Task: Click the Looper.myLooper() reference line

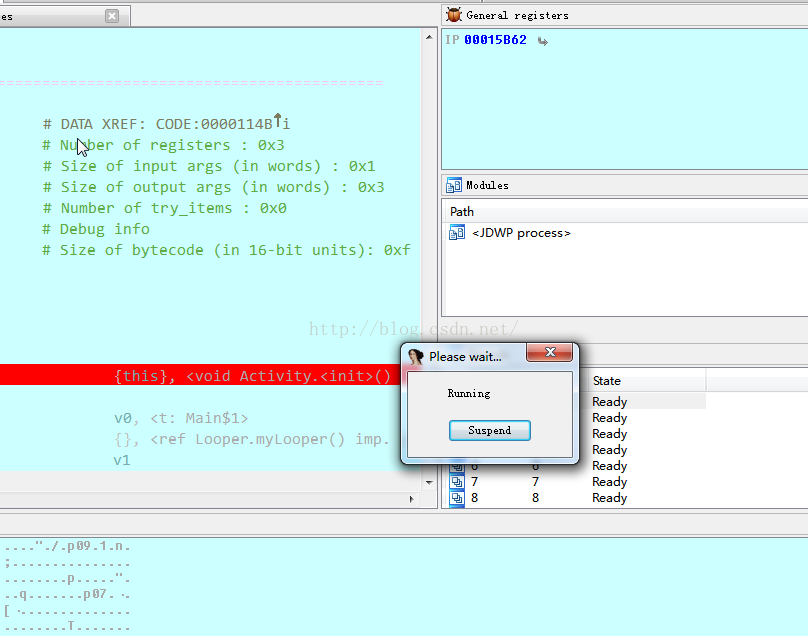Action: (251, 439)
